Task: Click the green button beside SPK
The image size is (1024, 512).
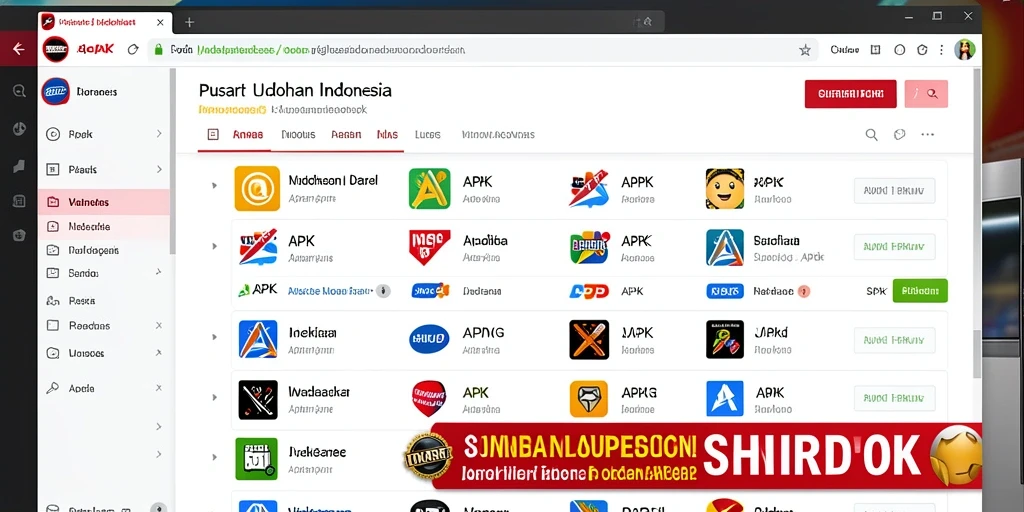Action: (x=920, y=291)
